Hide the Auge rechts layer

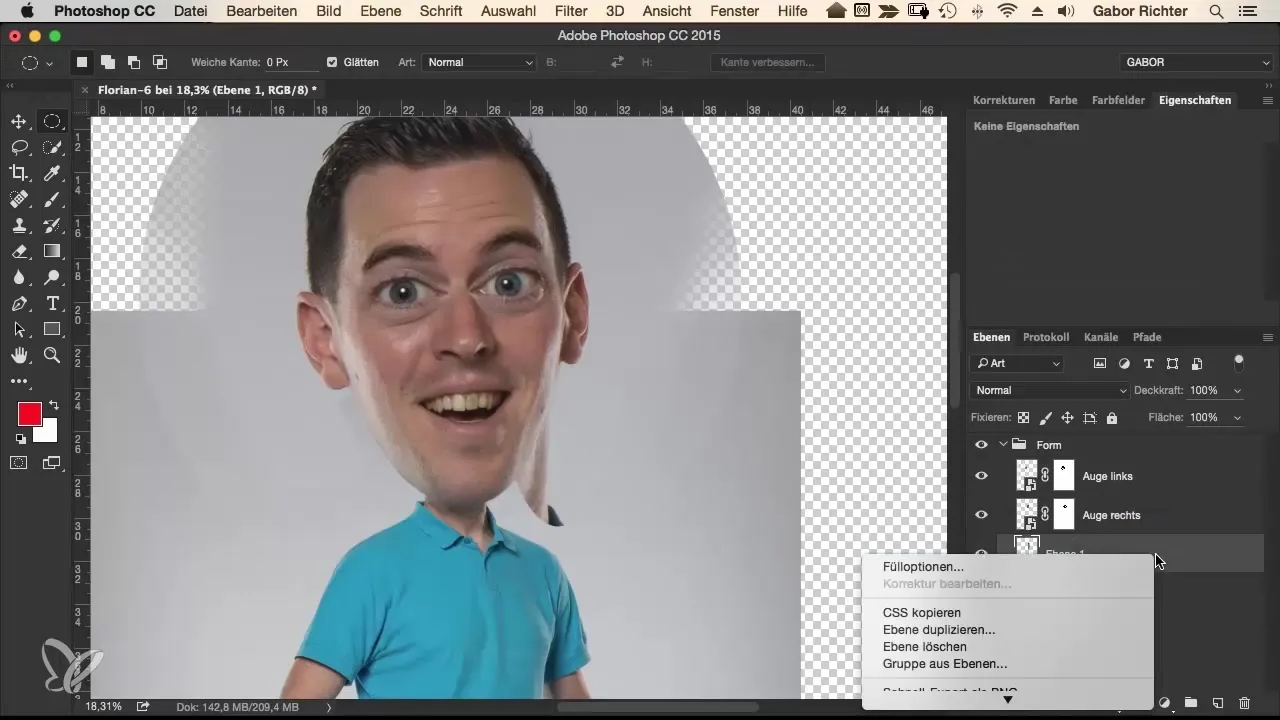click(x=981, y=515)
